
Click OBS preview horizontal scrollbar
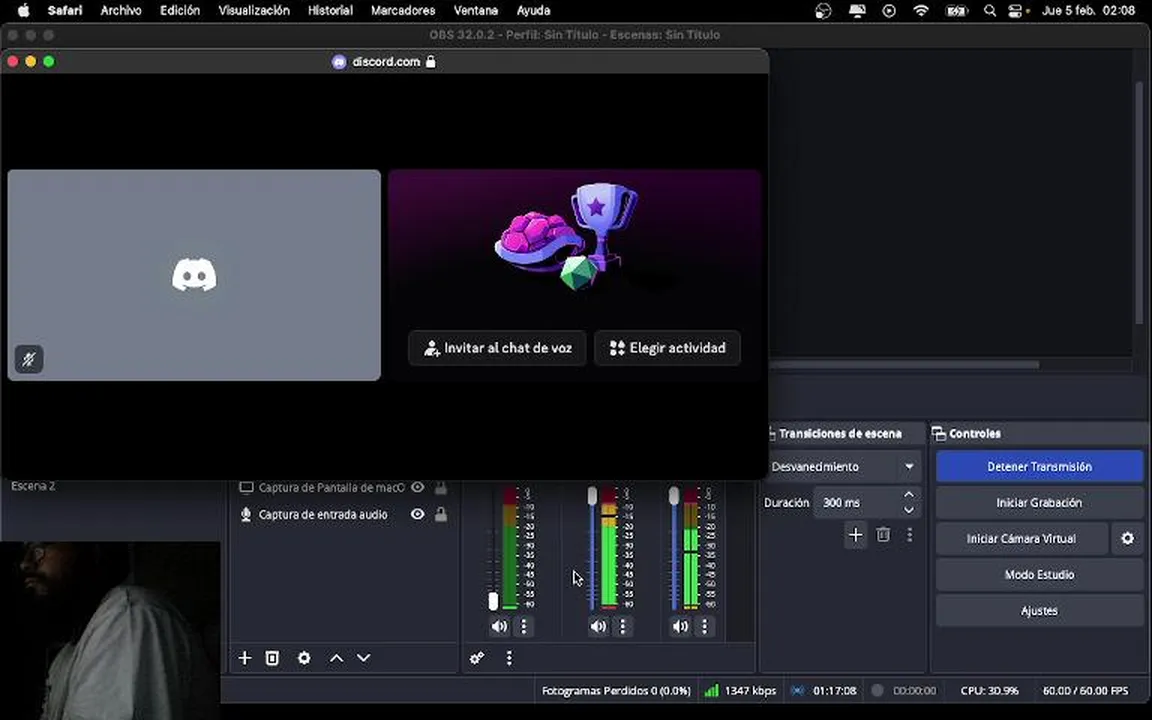[904, 365]
